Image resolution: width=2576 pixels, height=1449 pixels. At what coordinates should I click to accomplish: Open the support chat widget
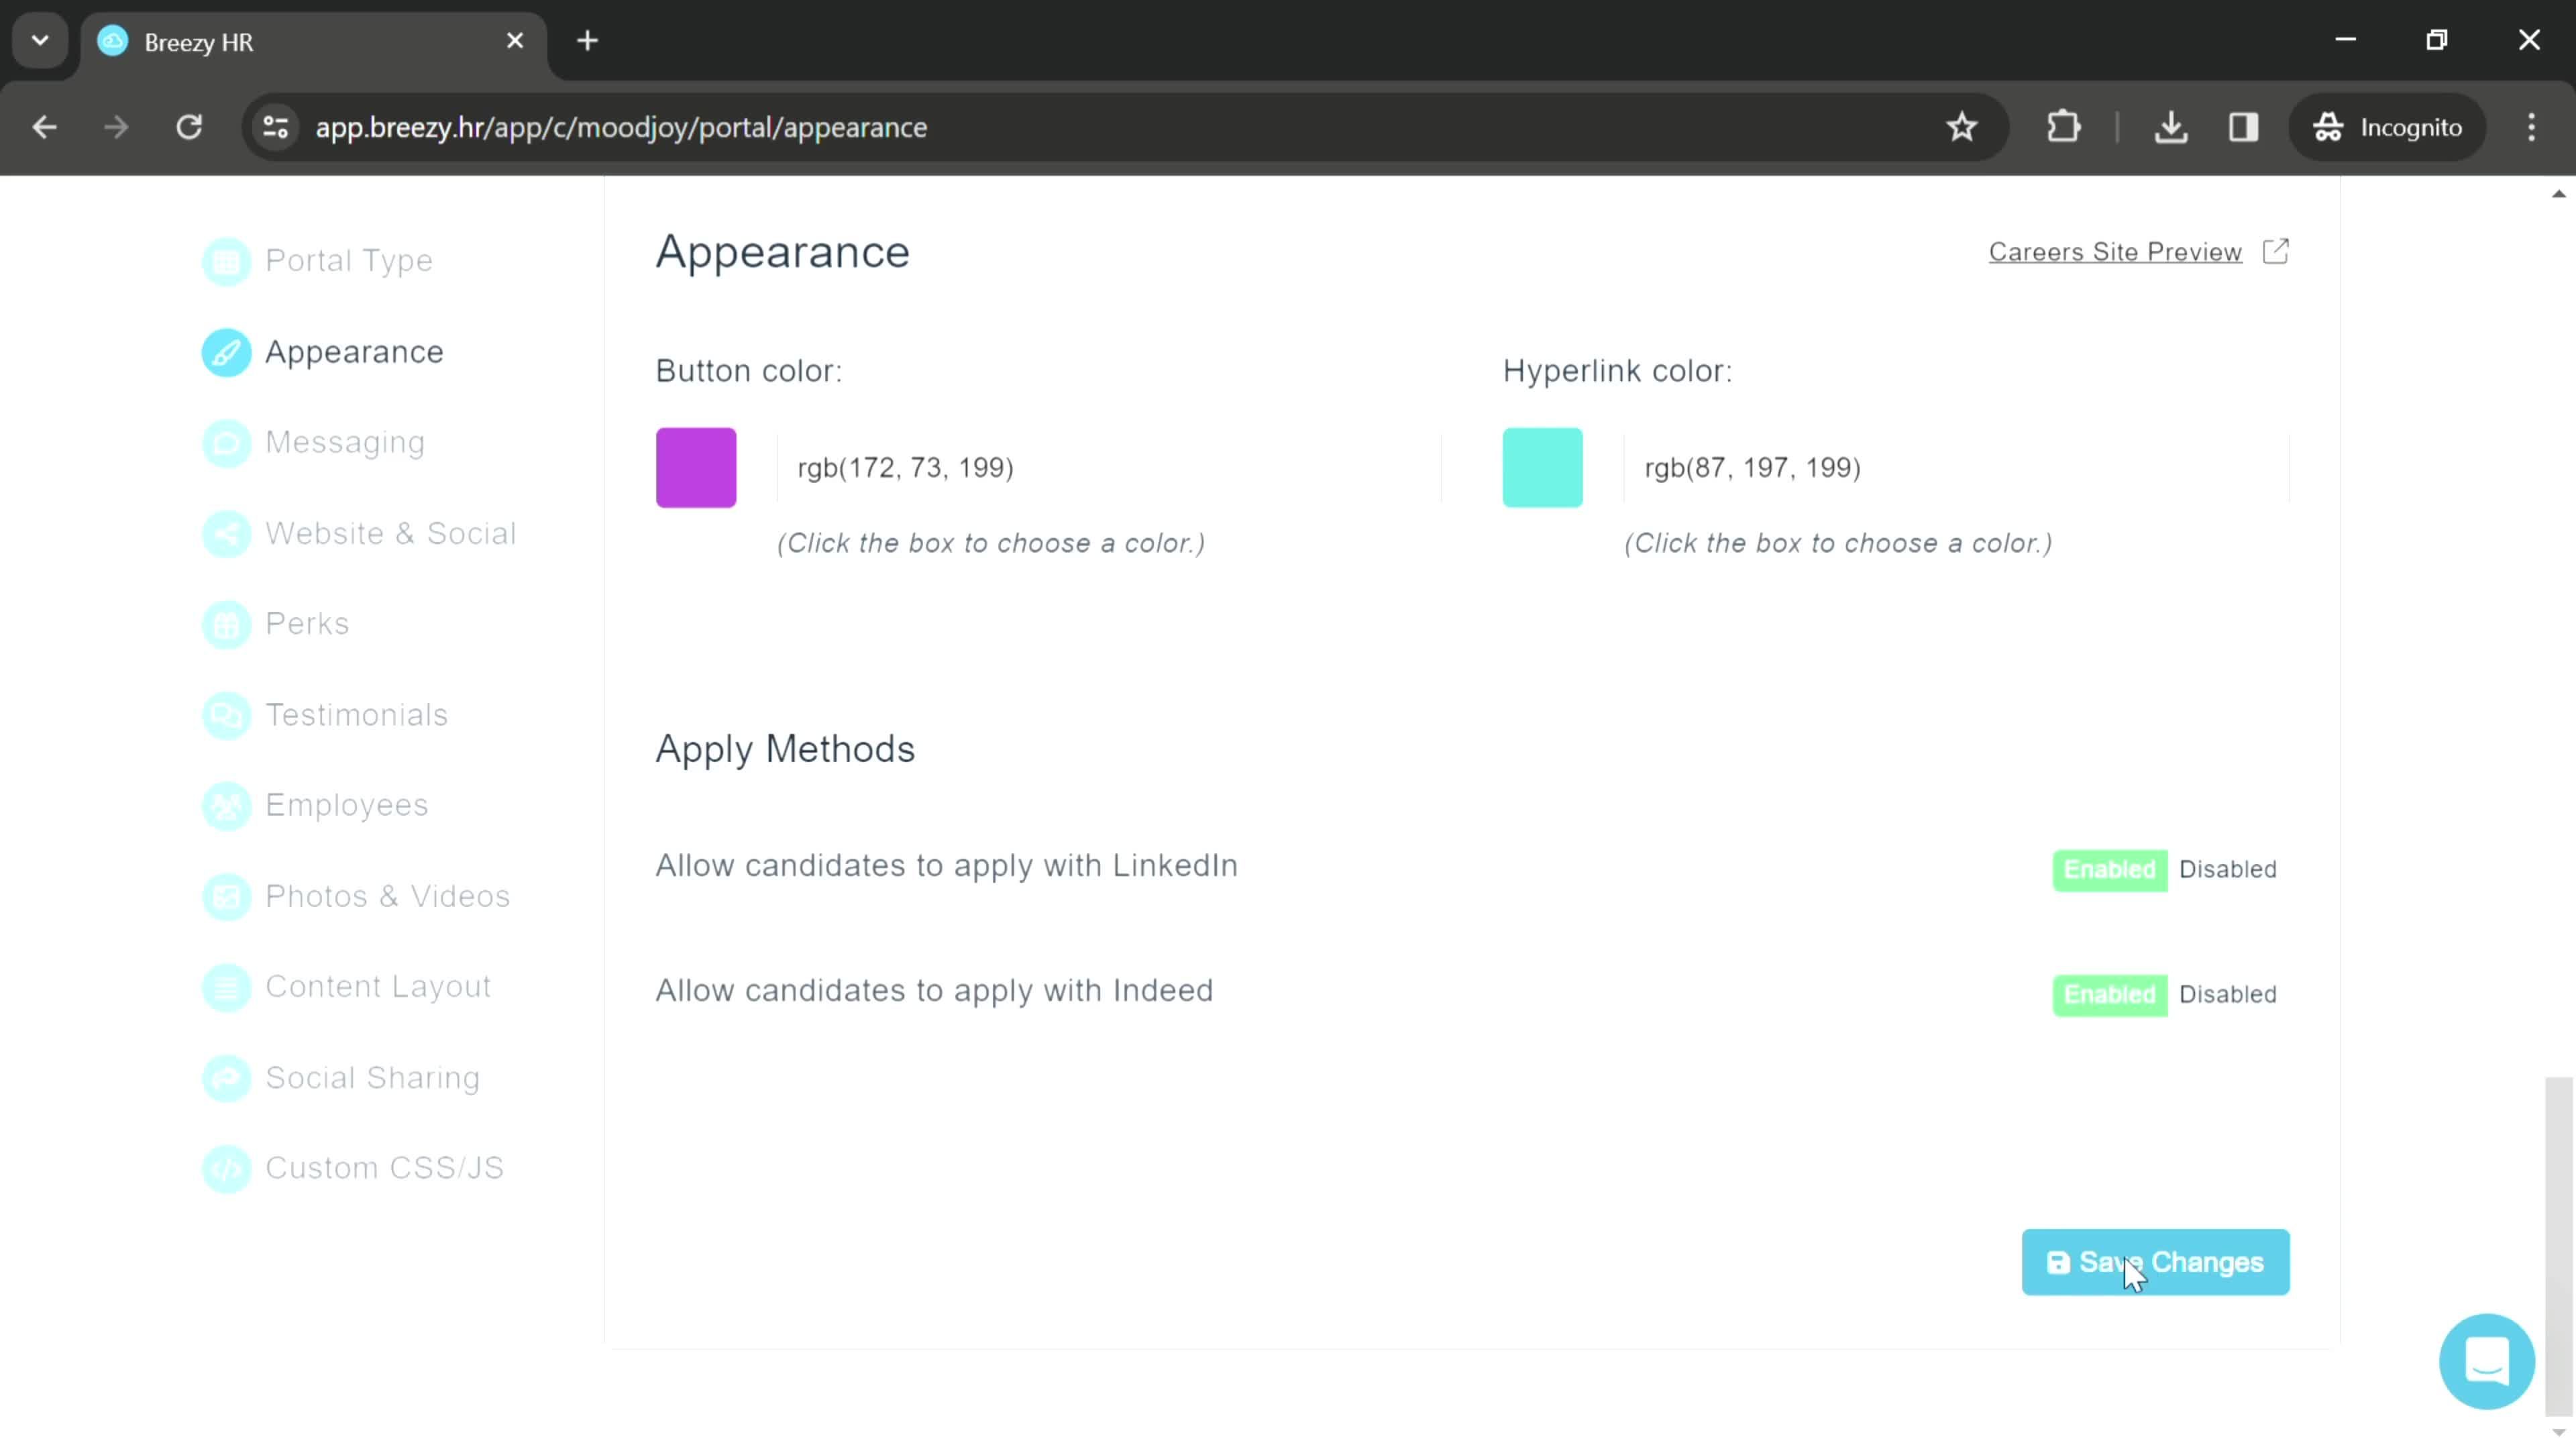click(2487, 1360)
